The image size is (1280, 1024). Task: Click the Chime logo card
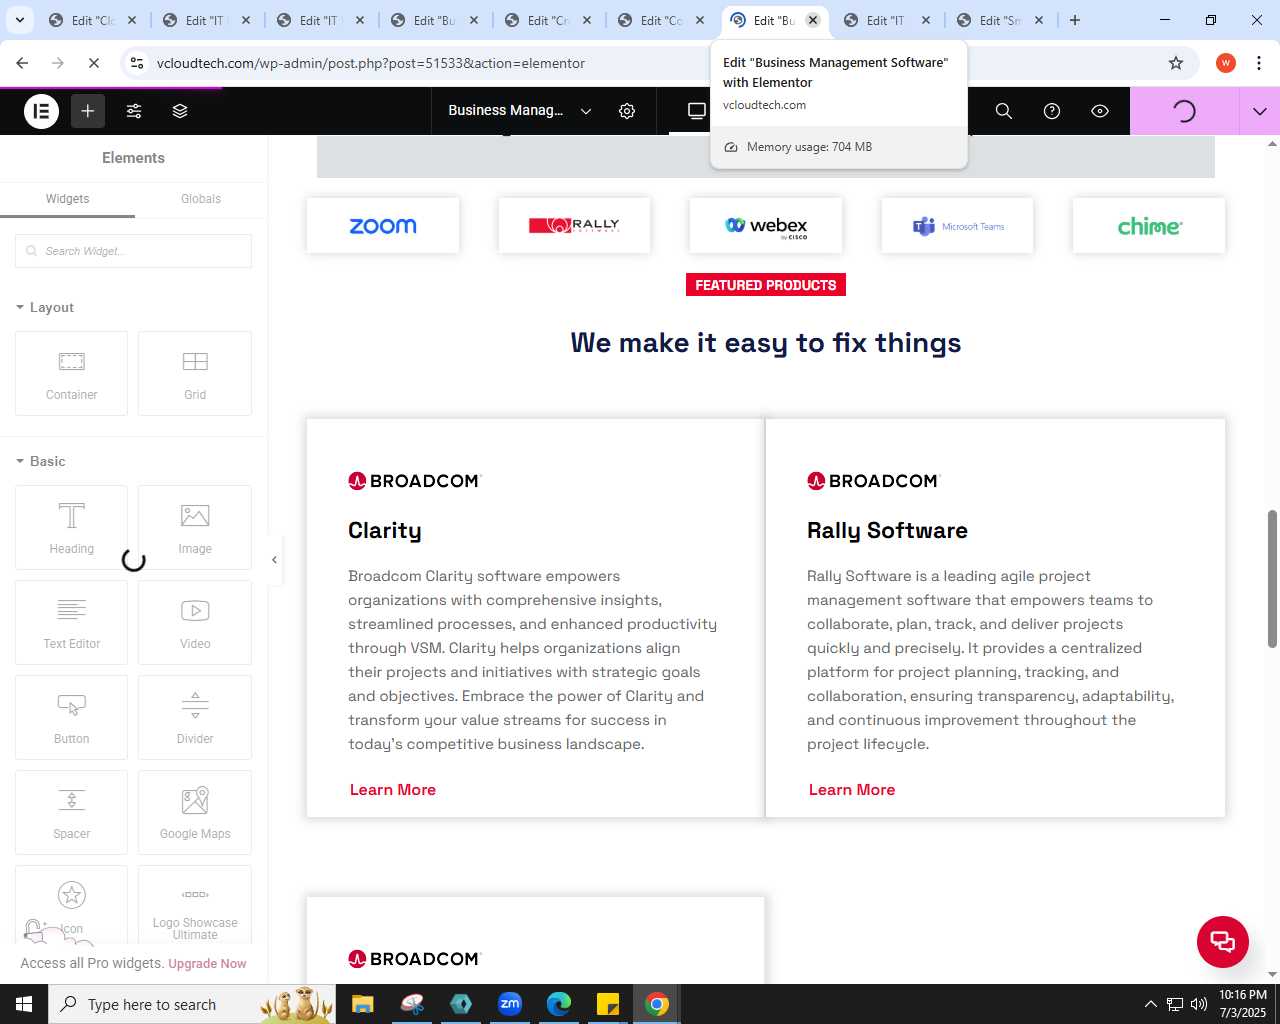click(1149, 226)
